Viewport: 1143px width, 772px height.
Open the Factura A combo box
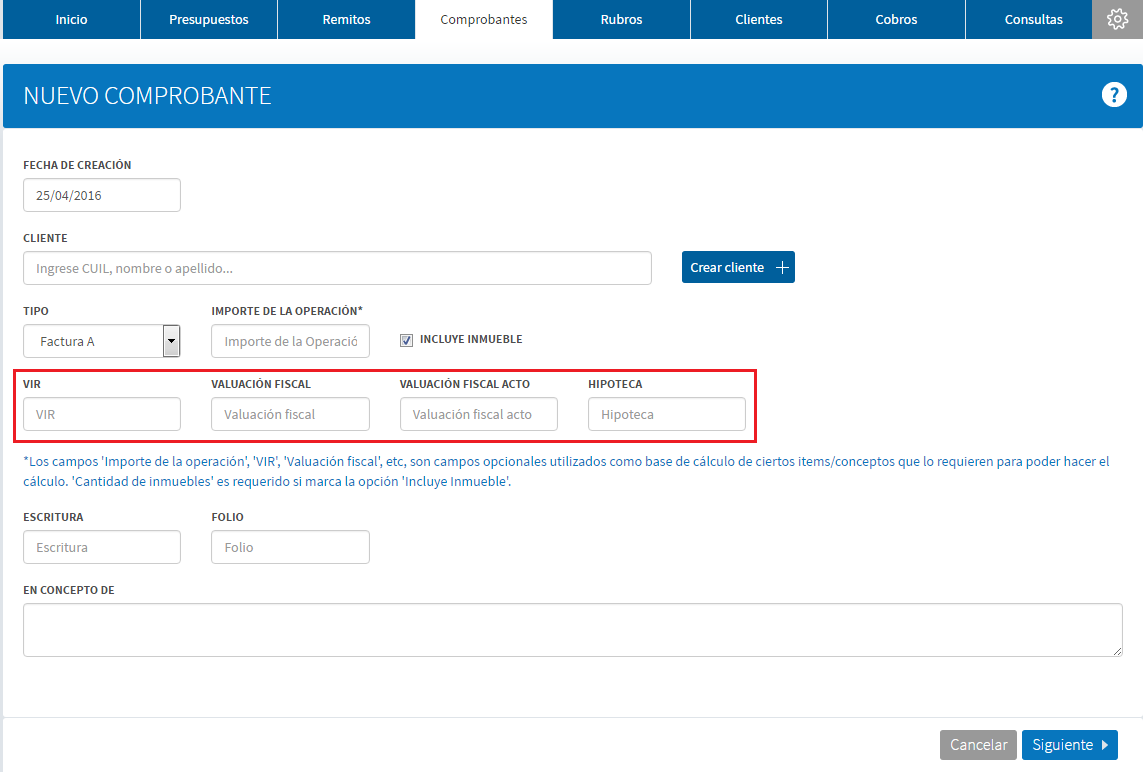[x=101, y=341]
